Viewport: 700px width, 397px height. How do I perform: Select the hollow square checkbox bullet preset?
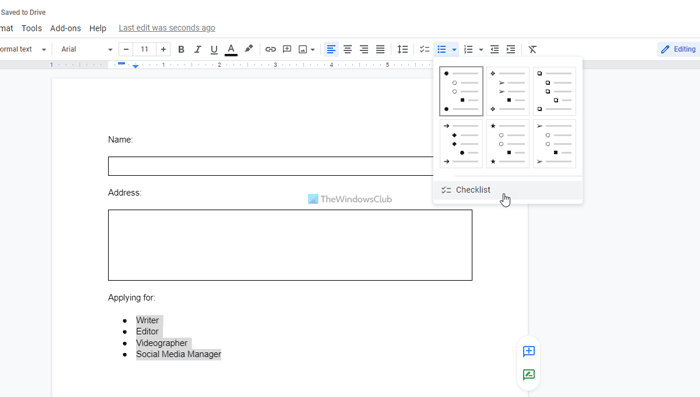[554, 91]
